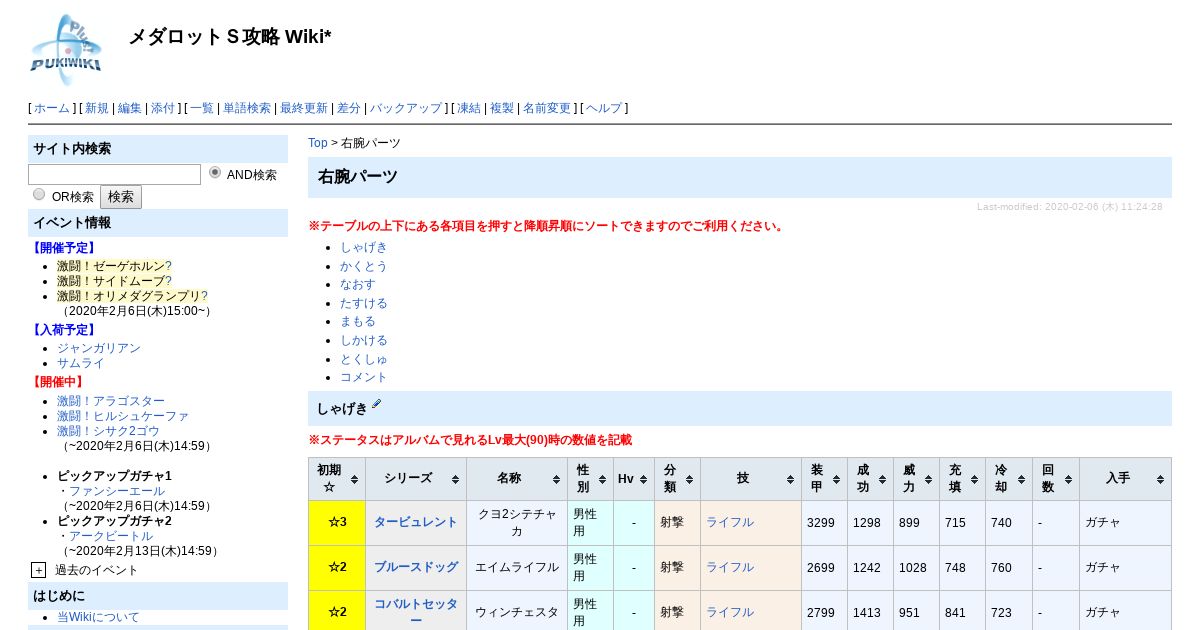Viewport: 1200px width, 630px height.
Task: Jump to the しゃげき section link
Action: click(364, 247)
